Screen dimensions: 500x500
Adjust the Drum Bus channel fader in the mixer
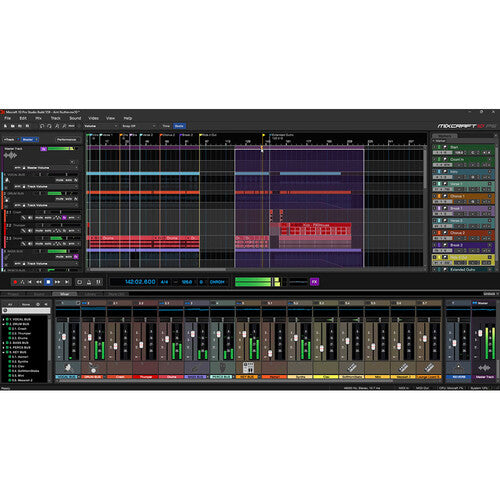click(x=90, y=337)
